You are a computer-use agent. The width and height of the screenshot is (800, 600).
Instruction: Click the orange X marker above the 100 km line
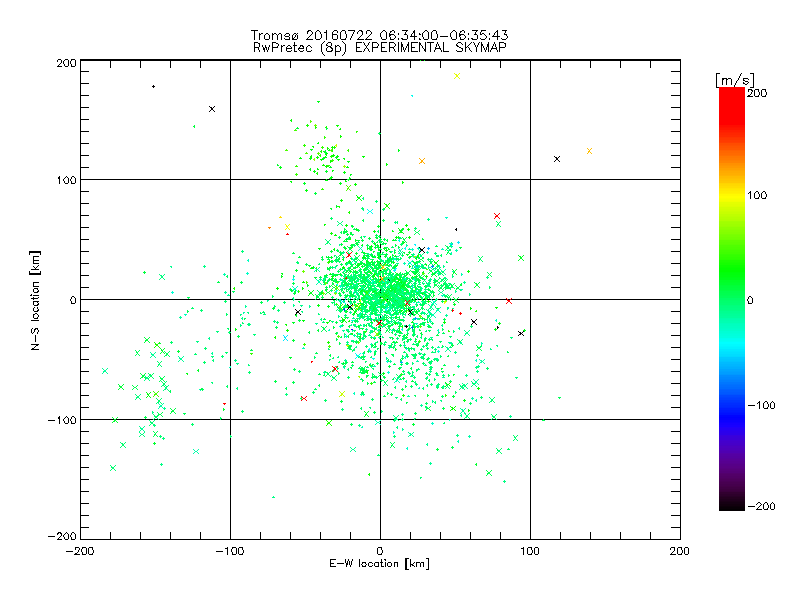(x=422, y=161)
